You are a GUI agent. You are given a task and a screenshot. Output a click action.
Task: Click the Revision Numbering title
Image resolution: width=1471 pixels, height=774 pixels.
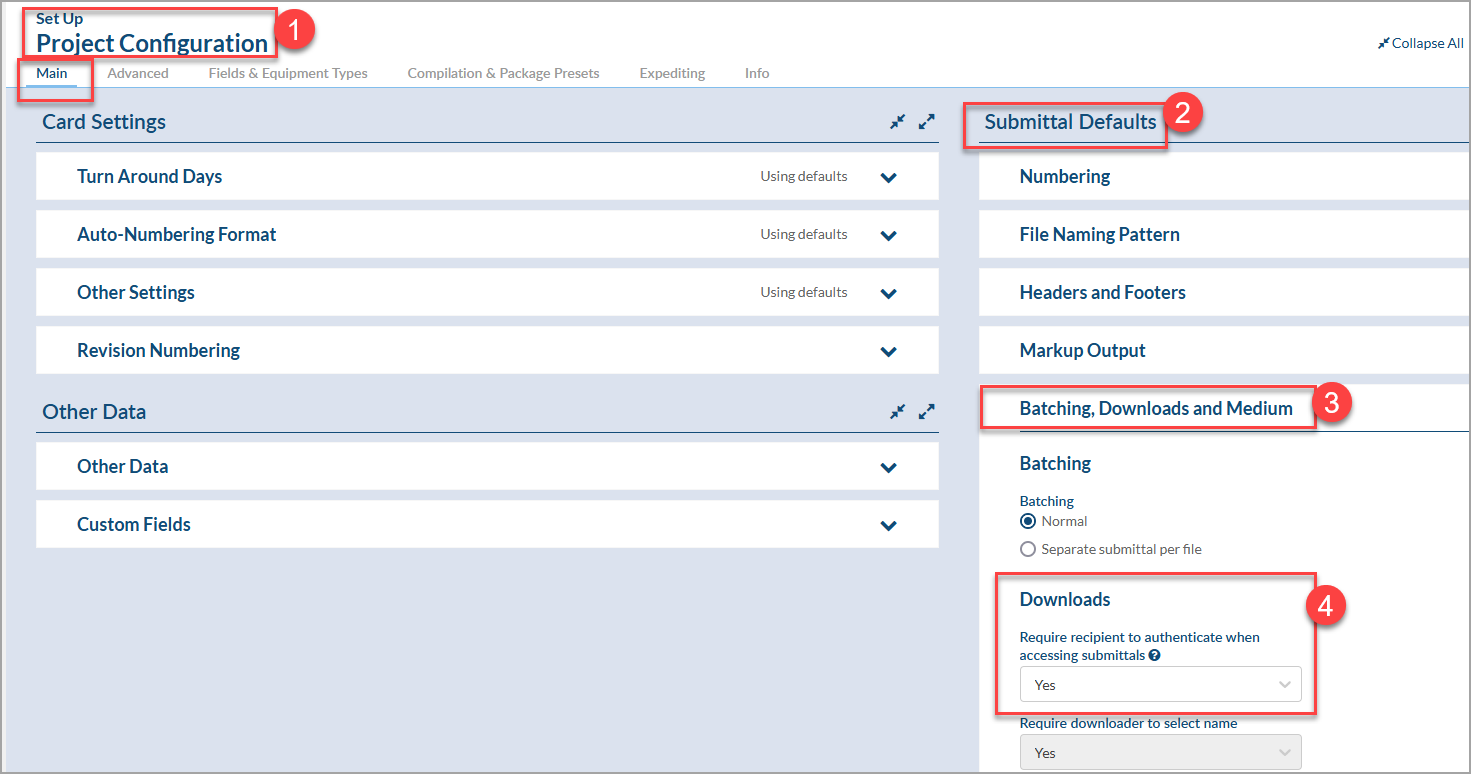tap(159, 350)
